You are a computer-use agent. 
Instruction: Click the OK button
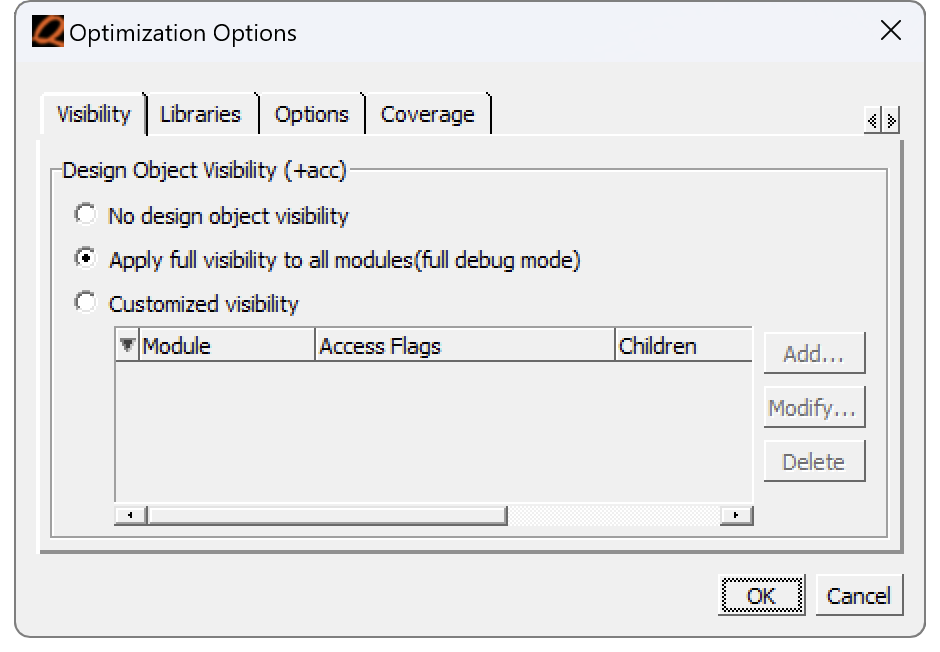[x=761, y=595]
